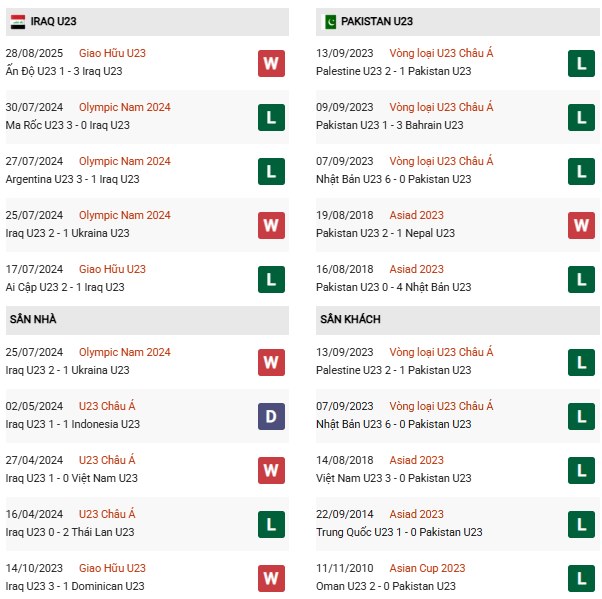The image size is (602, 599).
Task: Click the Iraq flag icon
Action: pos(18,20)
